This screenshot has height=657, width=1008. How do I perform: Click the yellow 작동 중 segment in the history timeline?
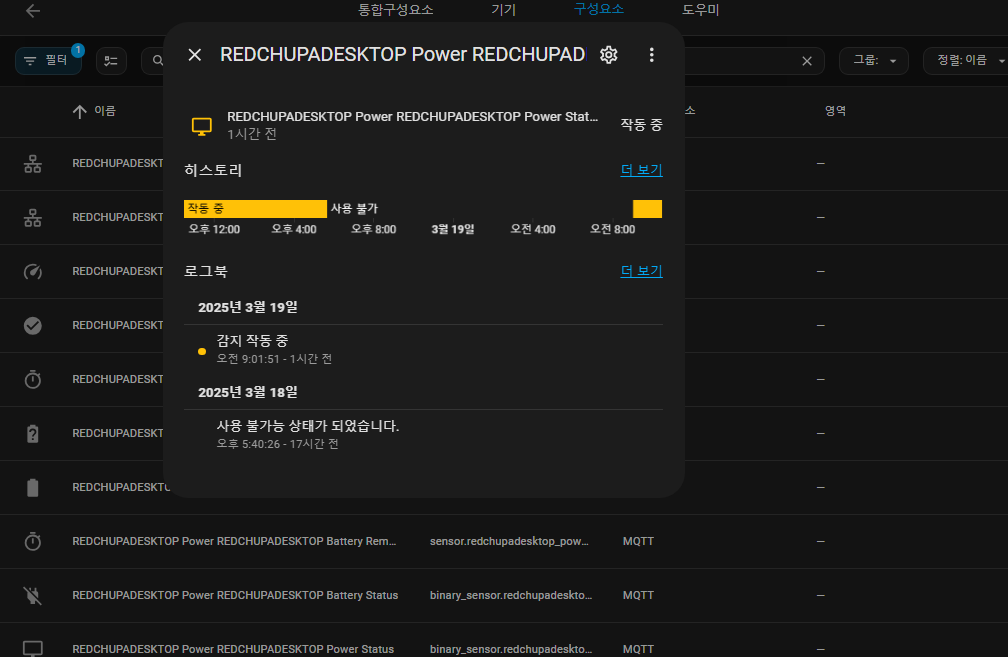[x=255, y=209]
